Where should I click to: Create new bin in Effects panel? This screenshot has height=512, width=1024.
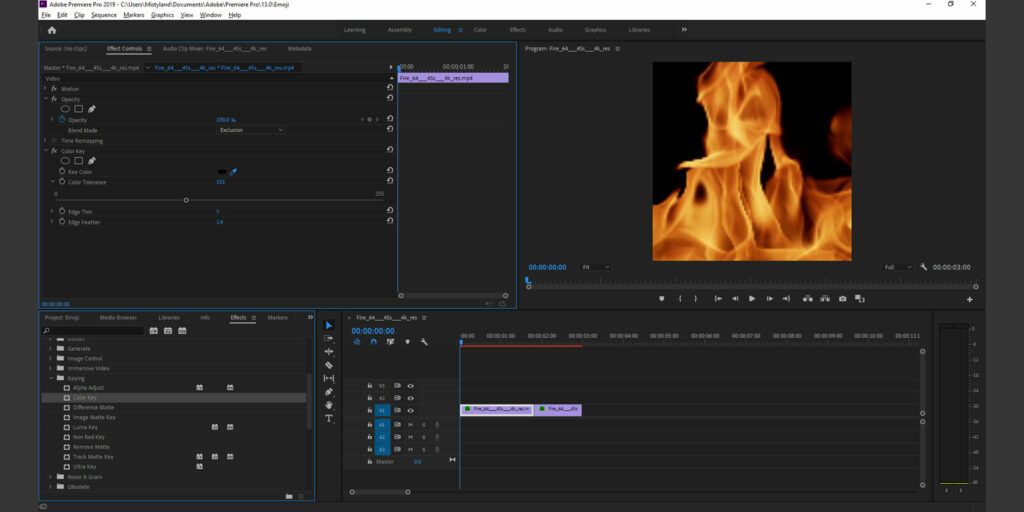[289, 496]
